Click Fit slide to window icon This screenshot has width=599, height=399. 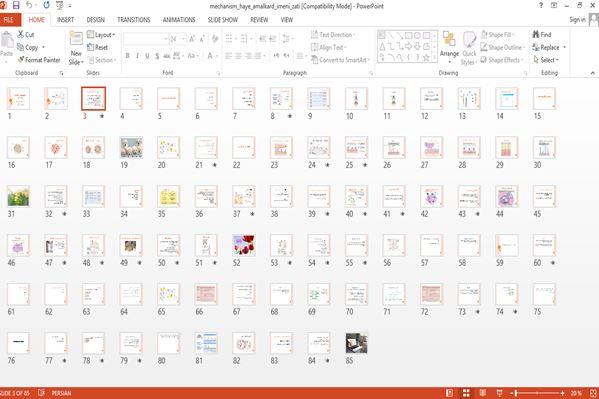click(x=593, y=393)
